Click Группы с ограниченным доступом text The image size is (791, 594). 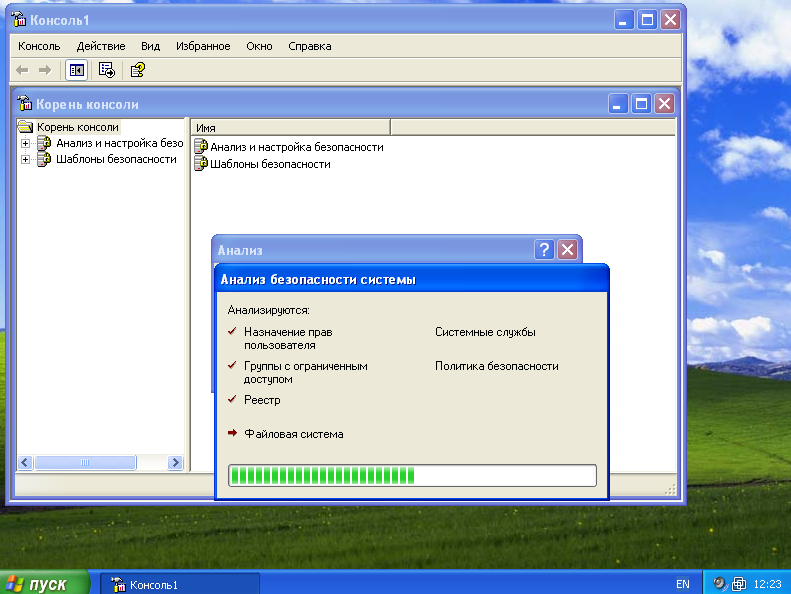coord(306,372)
